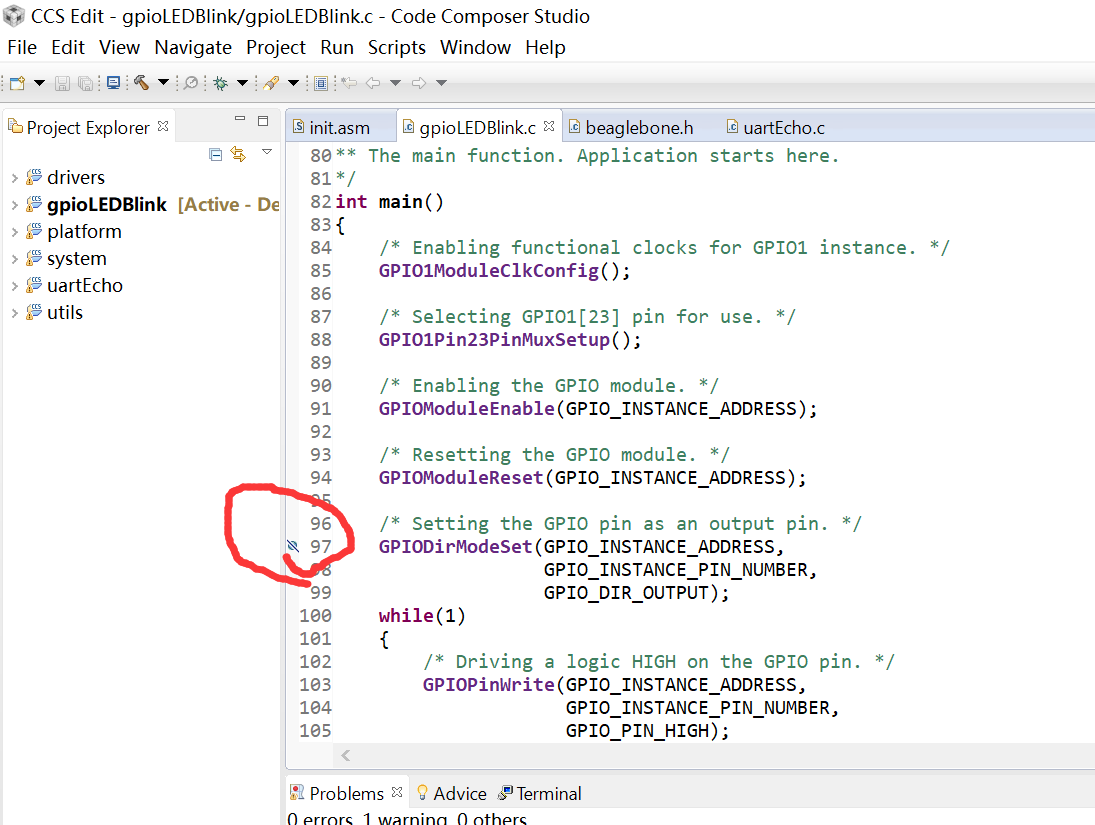Expand the utils project
The height and width of the screenshot is (825, 1095).
click(14, 314)
